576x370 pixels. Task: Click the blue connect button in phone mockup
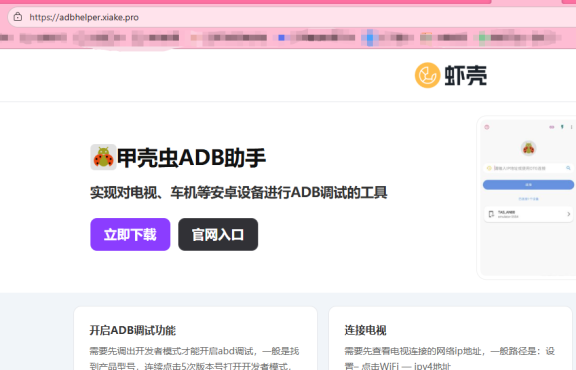pos(528,185)
